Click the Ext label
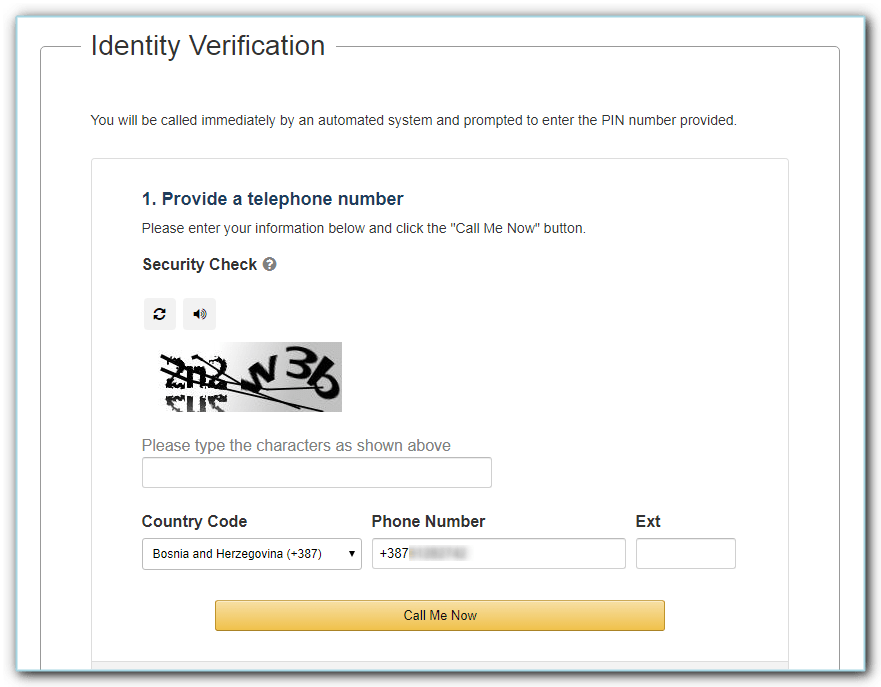The image size is (881, 687). pyautogui.click(x=648, y=521)
